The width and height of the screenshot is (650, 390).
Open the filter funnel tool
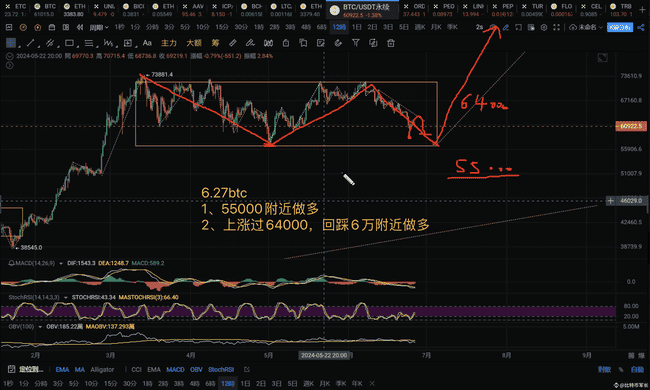[355, 43]
